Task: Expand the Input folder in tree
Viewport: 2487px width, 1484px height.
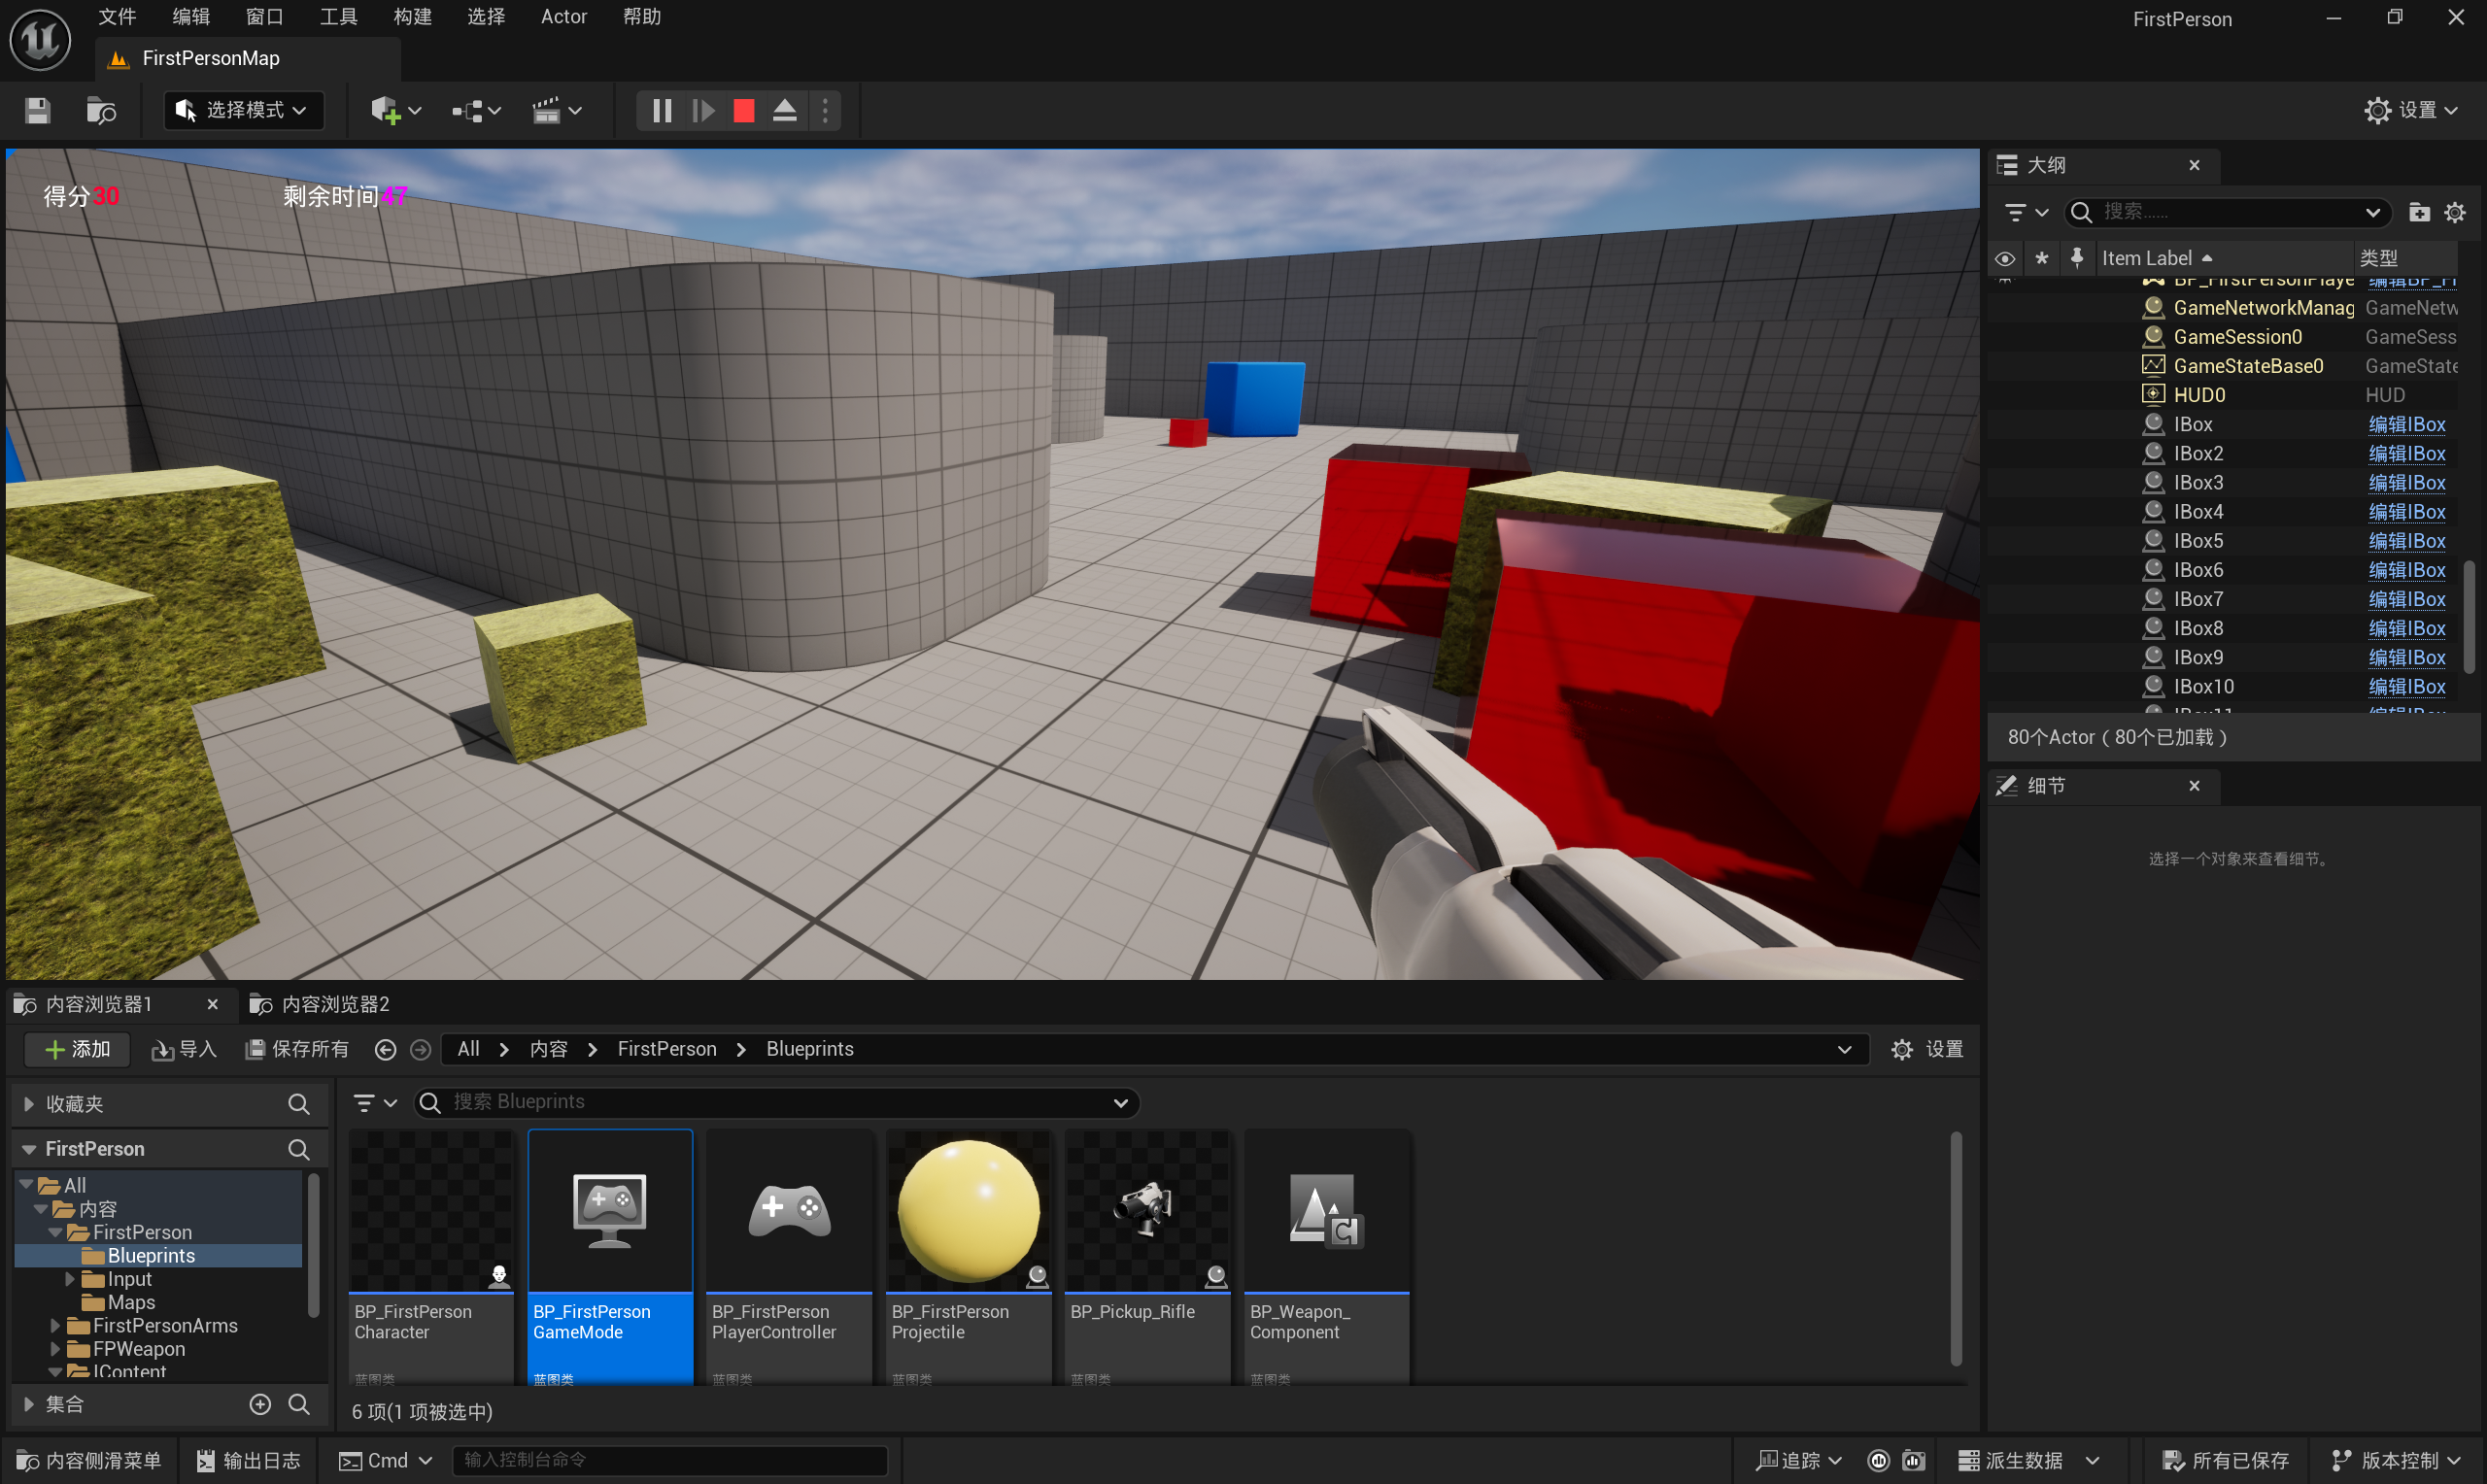Action: (70, 1279)
